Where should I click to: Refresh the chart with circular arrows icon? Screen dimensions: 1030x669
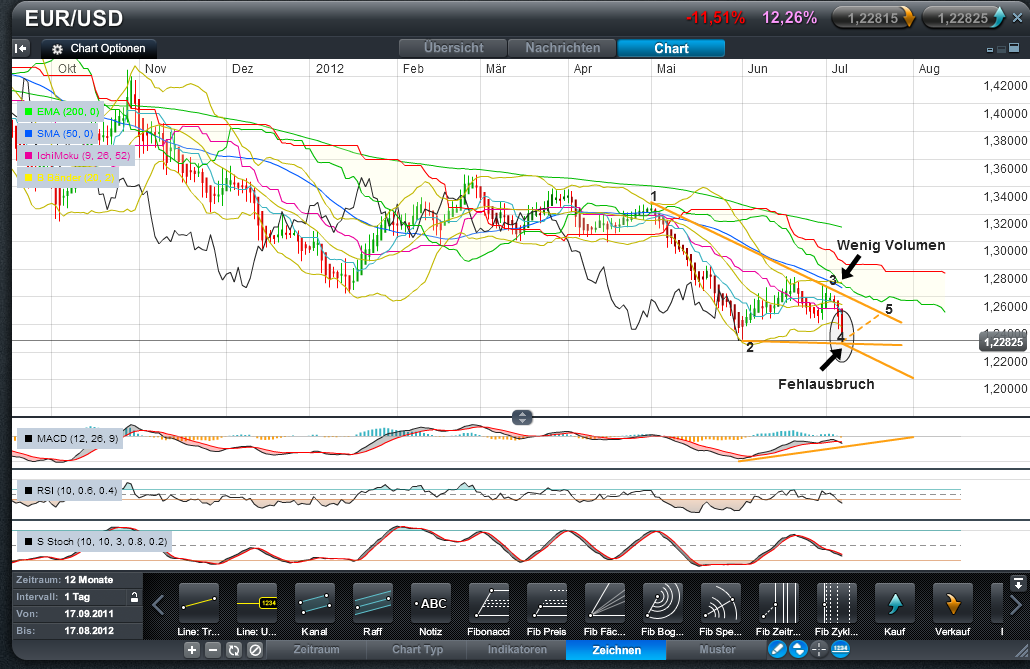[x=234, y=650]
